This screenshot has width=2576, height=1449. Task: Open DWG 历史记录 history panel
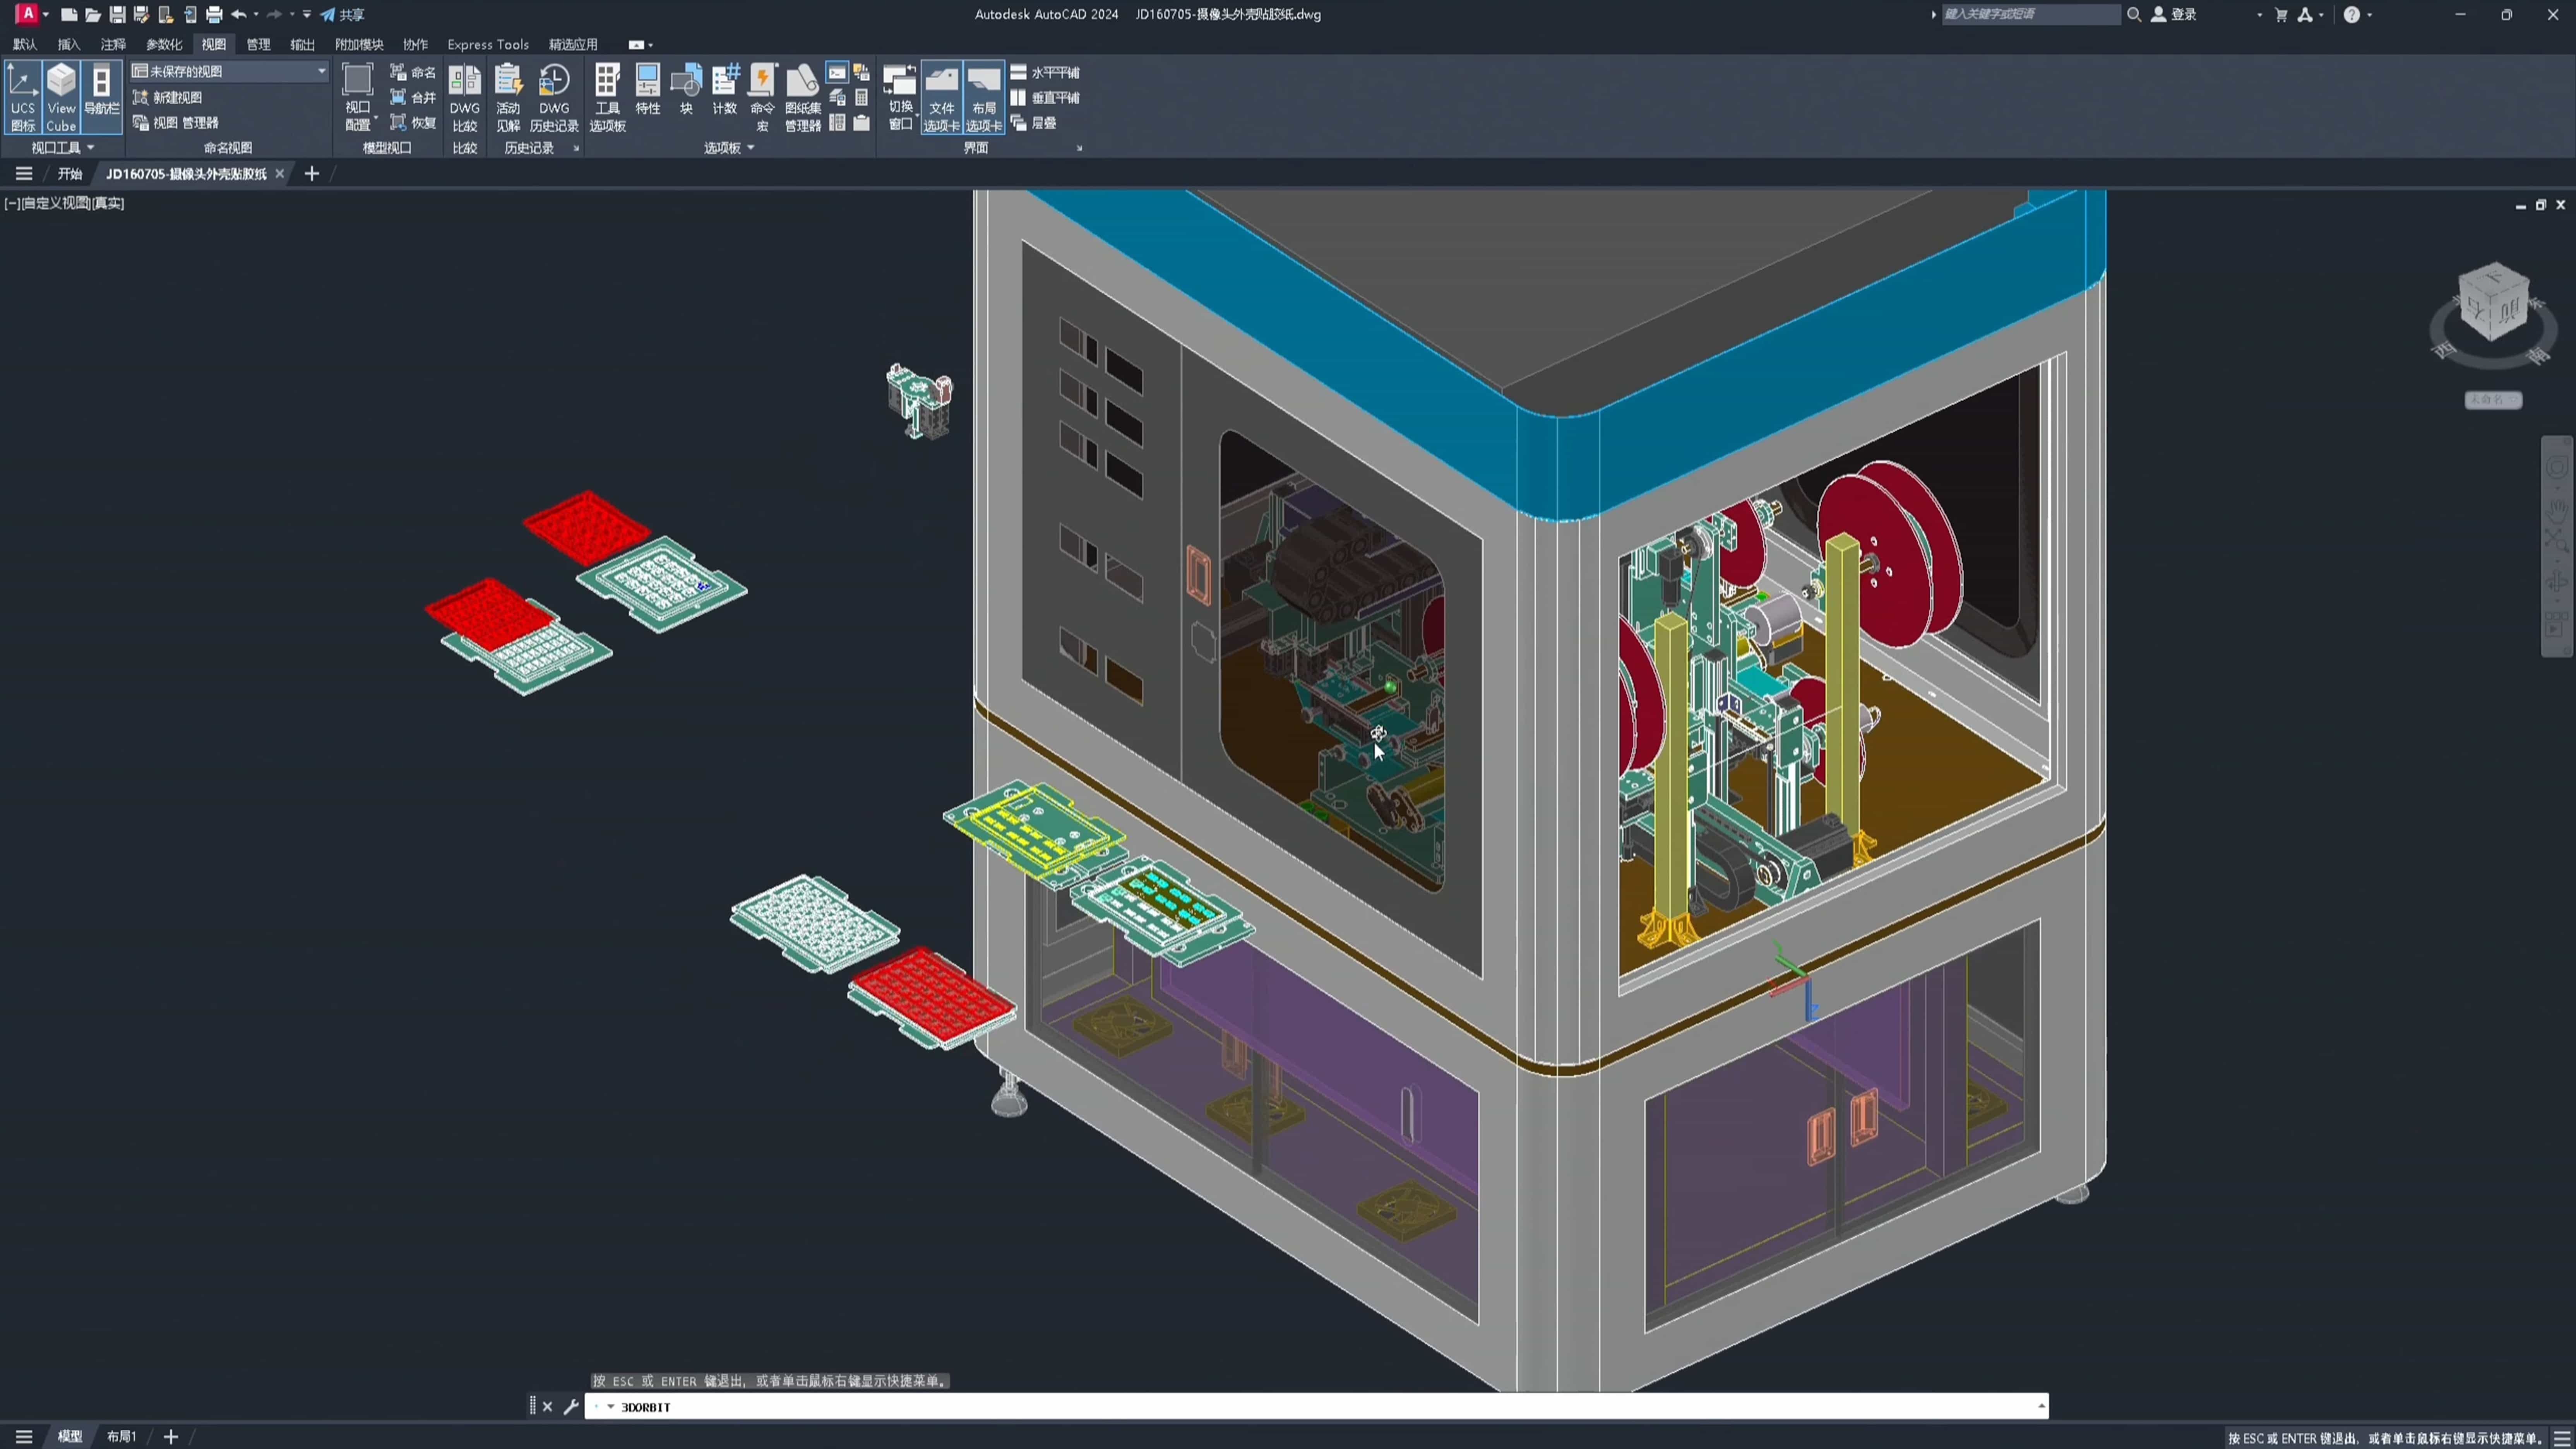click(554, 97)
